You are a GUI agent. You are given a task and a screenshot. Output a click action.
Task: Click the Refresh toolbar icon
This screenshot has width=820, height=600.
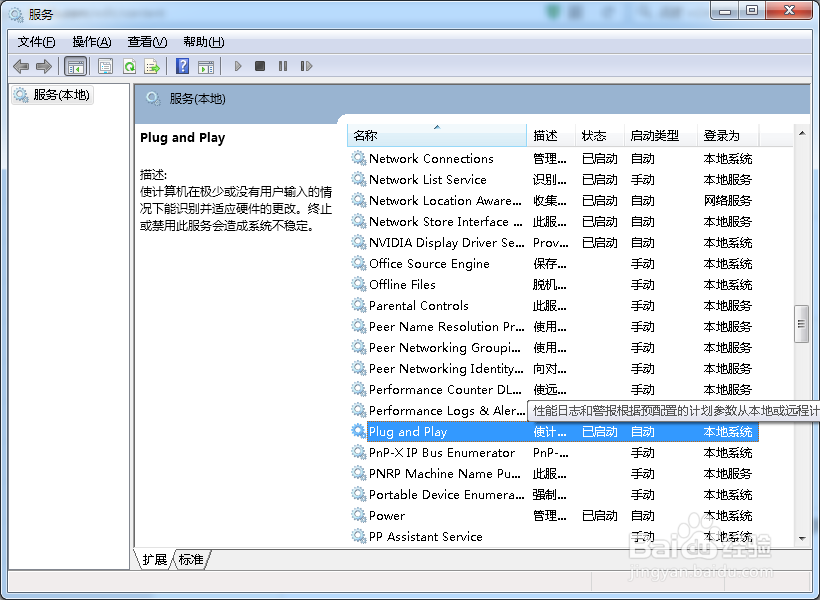click(x=129, y=66)
